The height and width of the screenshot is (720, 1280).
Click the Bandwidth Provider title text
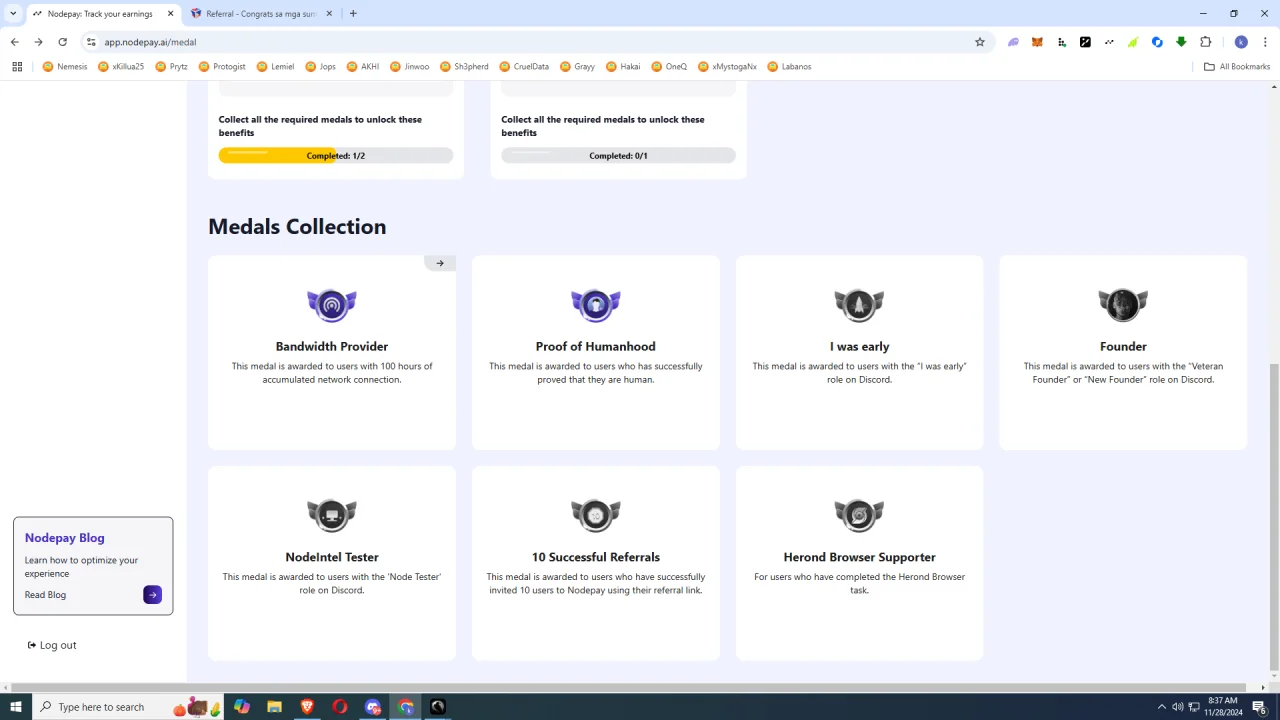[x=332, y=347]
